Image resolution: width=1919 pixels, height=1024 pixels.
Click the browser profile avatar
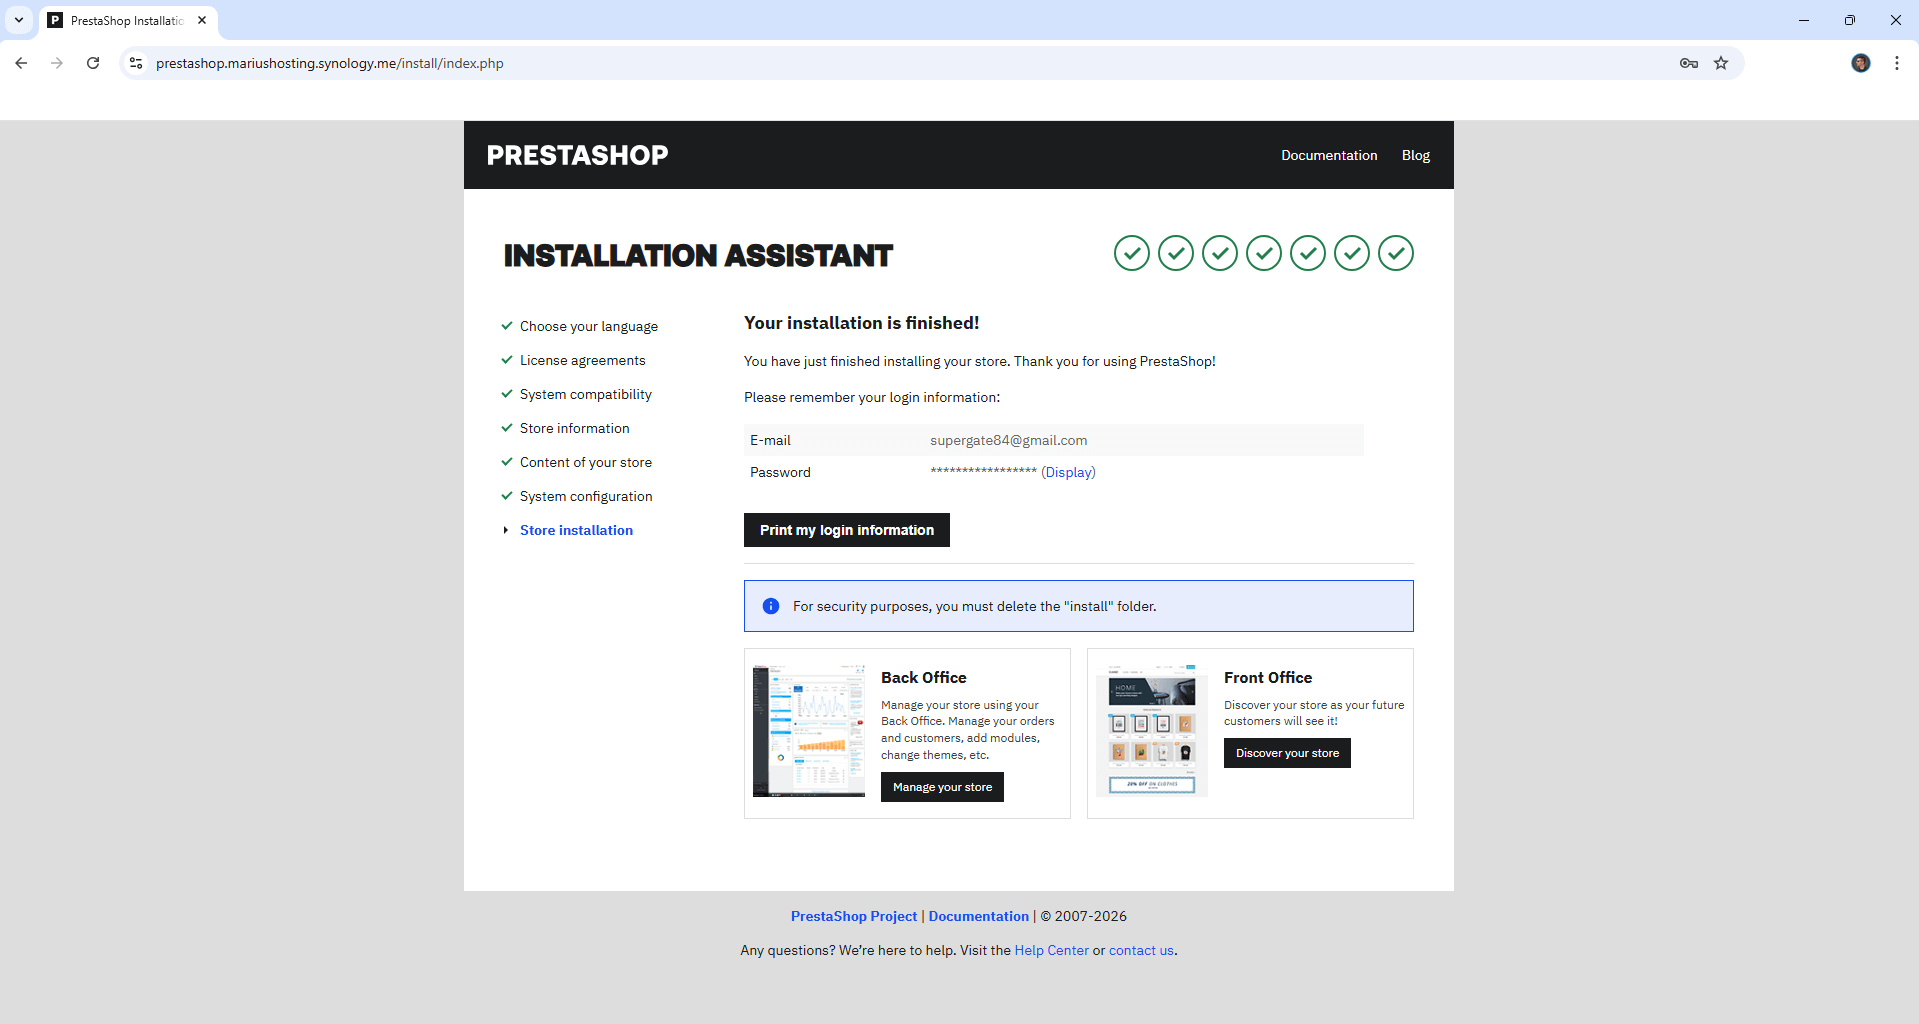click(1860, 63)
